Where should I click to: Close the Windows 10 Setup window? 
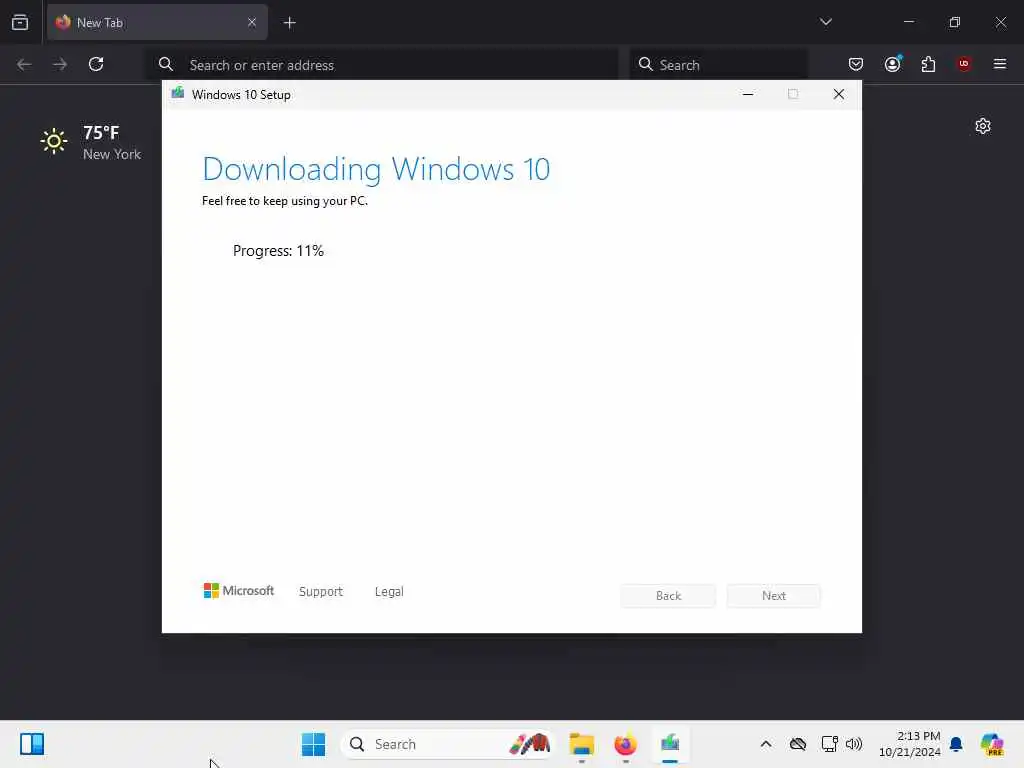point(839,95)
